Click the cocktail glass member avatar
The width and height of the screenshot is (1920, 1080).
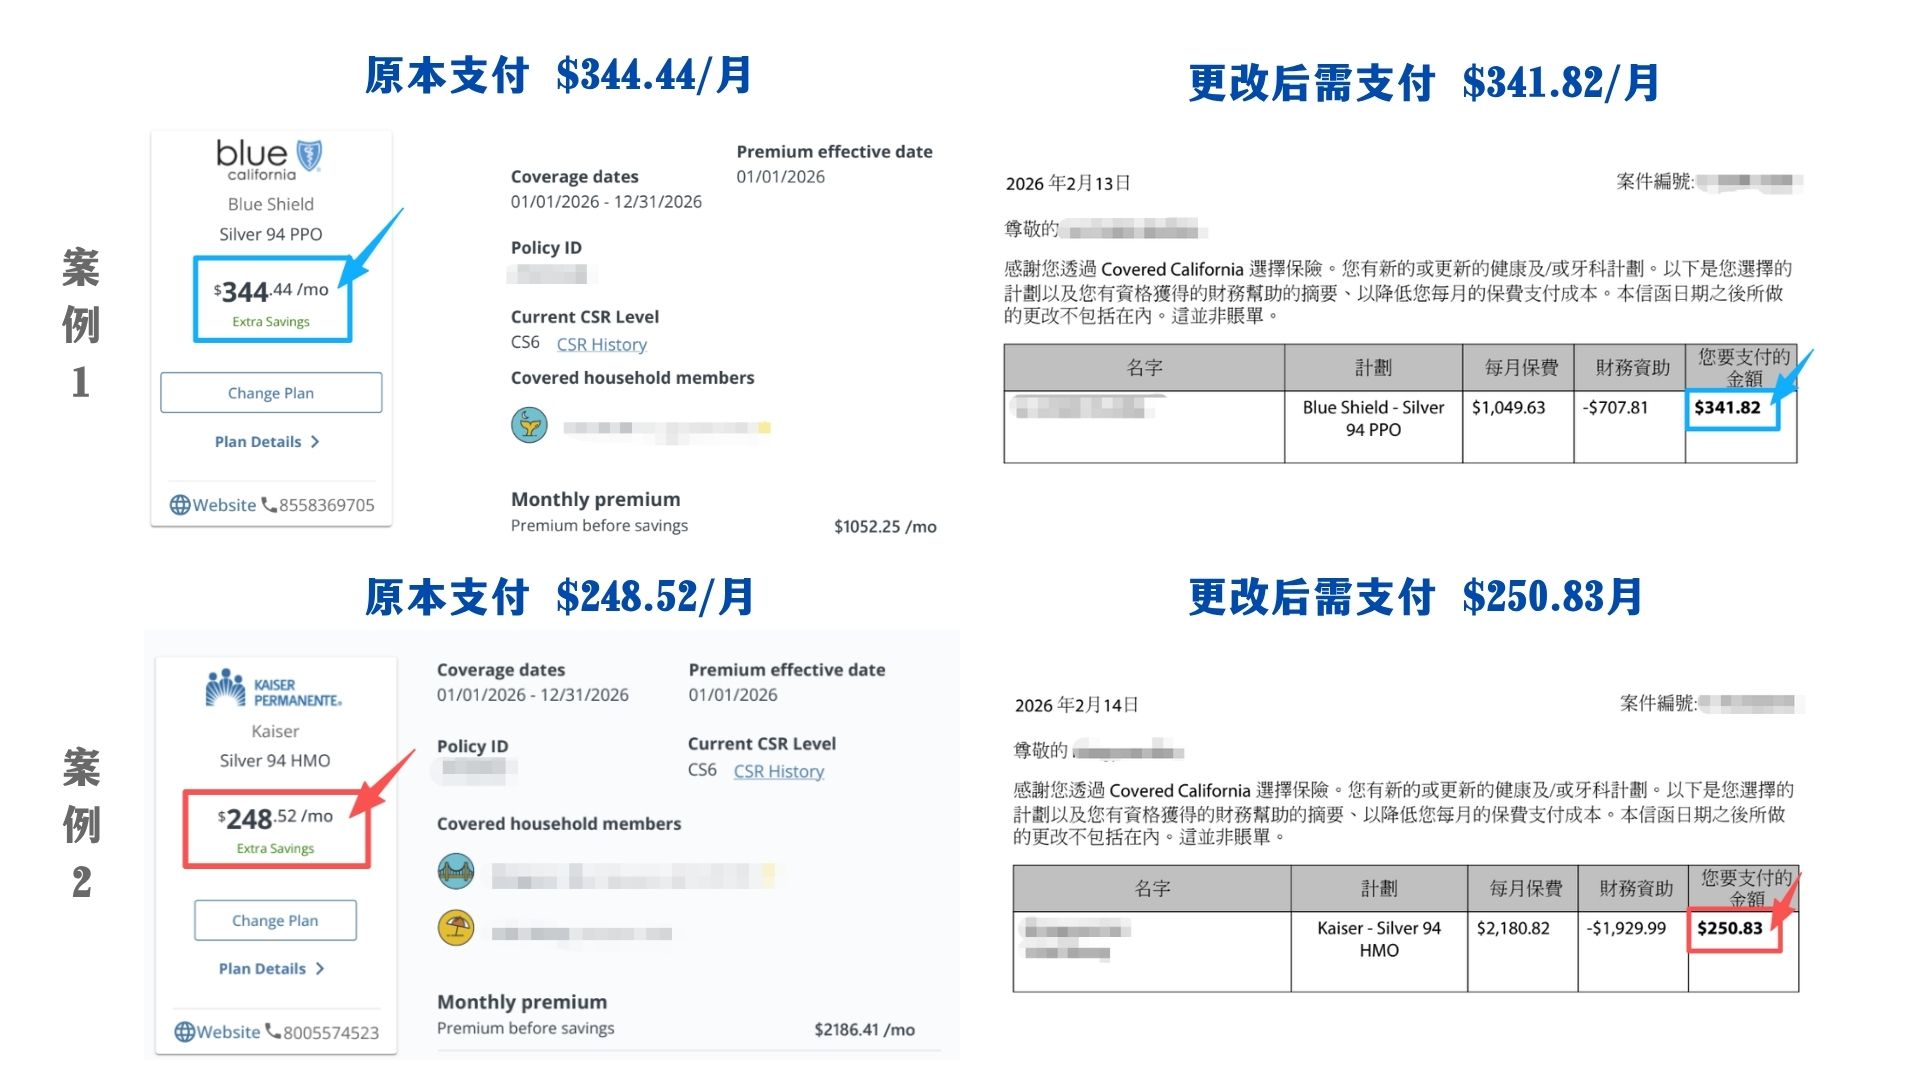529,425
